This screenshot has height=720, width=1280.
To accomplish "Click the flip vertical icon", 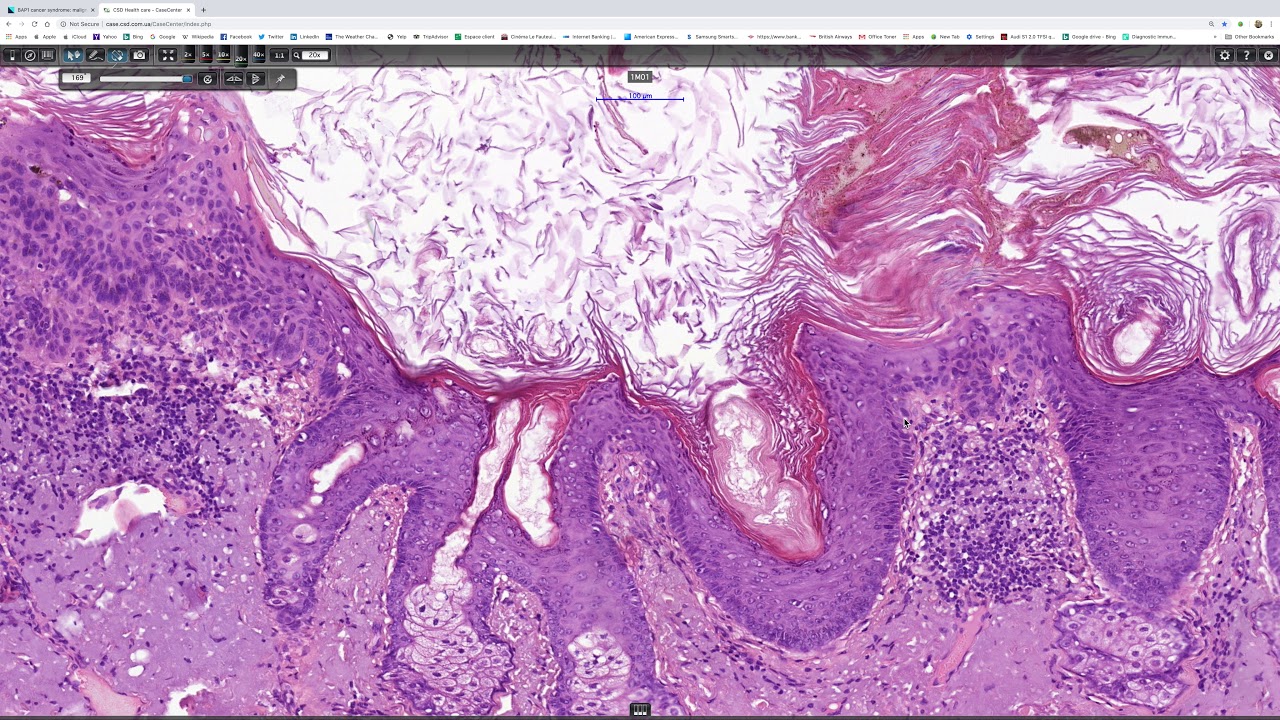I will point(256,79).
